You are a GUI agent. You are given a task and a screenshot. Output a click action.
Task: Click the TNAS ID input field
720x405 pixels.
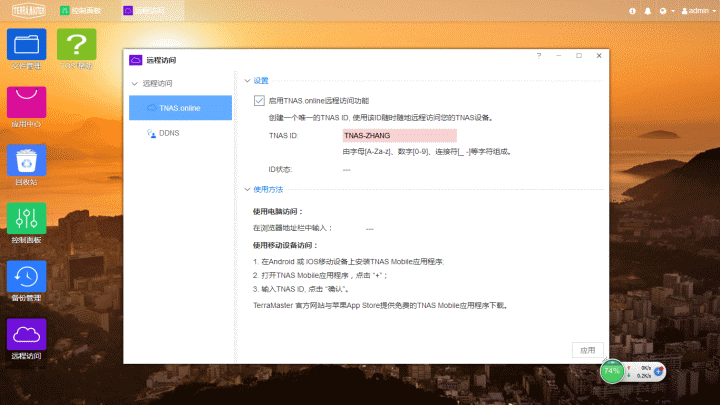click(x=399, y=135)
